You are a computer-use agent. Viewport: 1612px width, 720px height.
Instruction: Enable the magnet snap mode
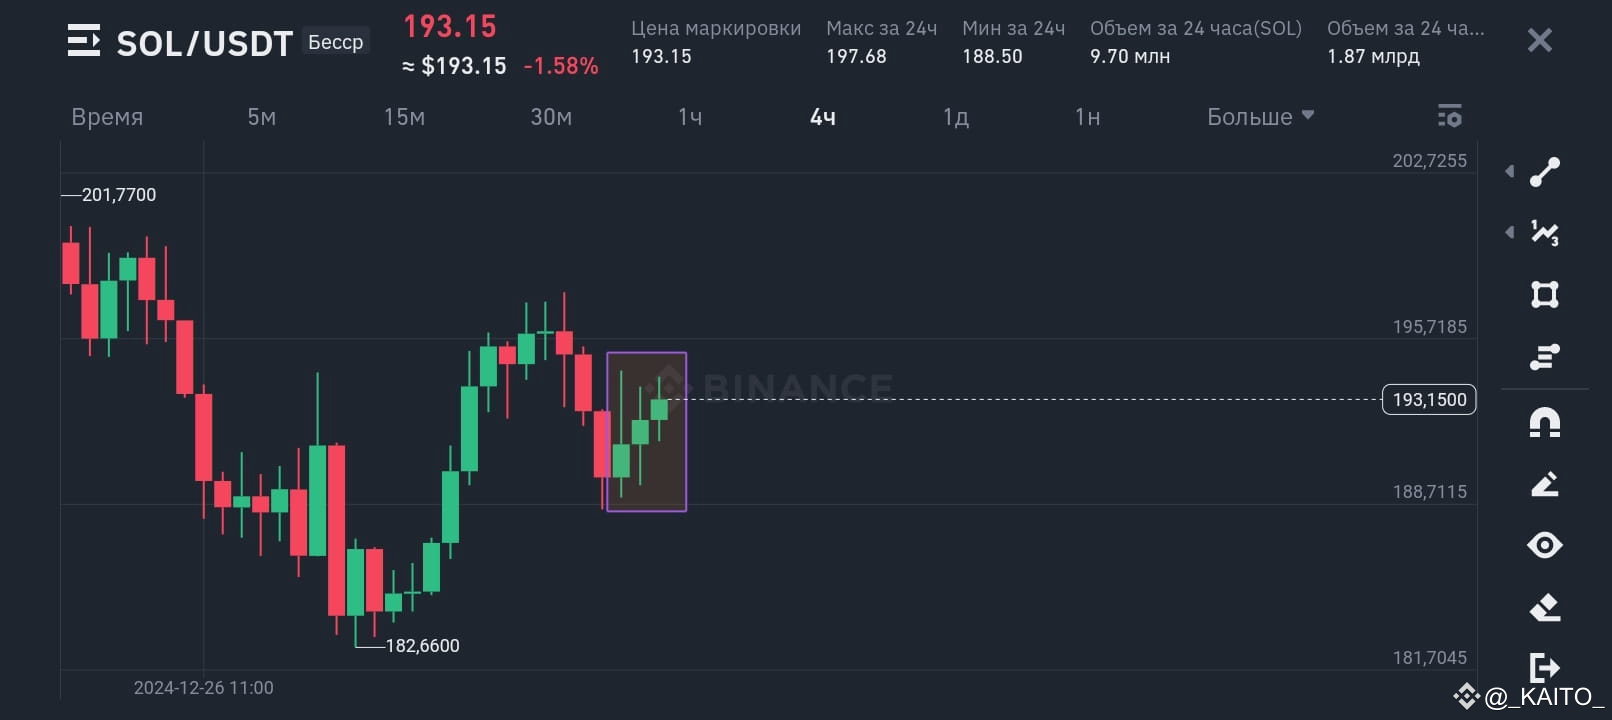pyautogui.click(x=1545, y=423)
